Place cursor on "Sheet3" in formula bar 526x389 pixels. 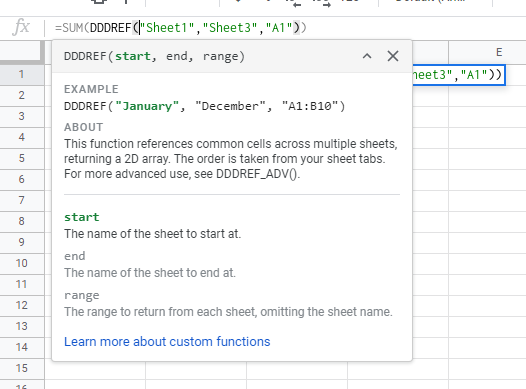click(x=230, y=27)
